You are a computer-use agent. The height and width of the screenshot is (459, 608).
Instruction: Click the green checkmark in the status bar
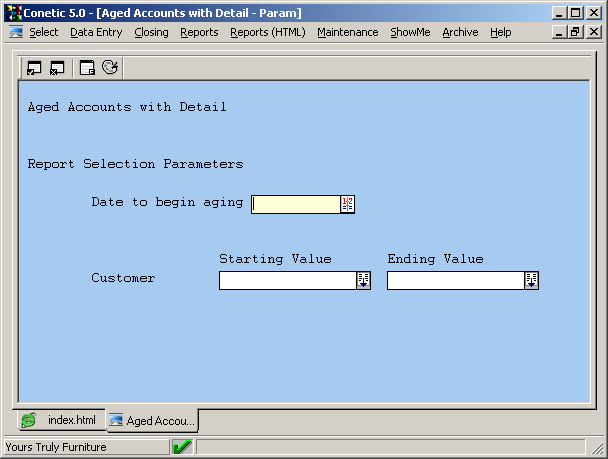click(182, 447)
